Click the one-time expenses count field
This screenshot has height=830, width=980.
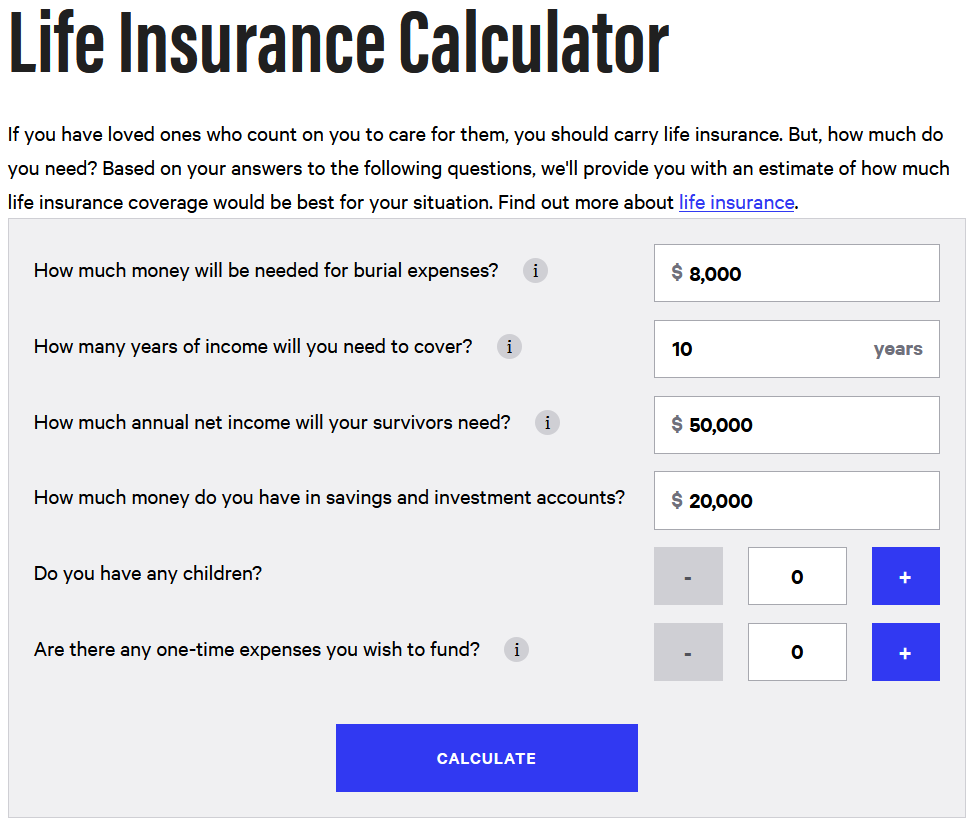[797, 651]
